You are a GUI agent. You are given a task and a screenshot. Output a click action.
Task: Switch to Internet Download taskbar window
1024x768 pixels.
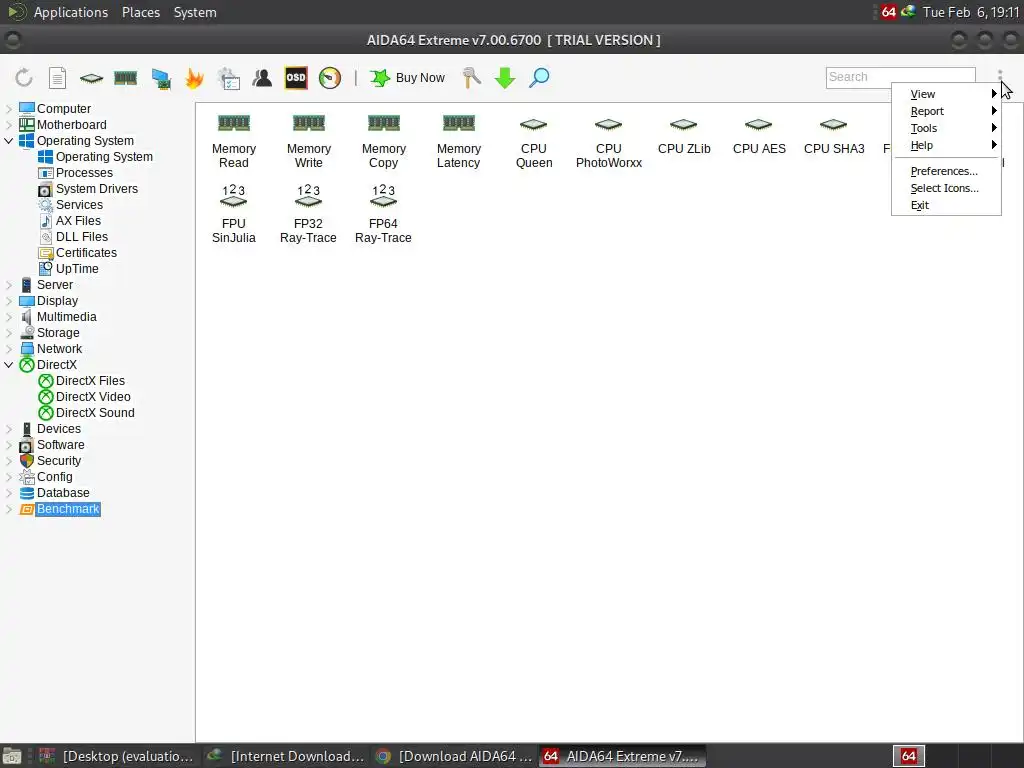click(285, 756)
